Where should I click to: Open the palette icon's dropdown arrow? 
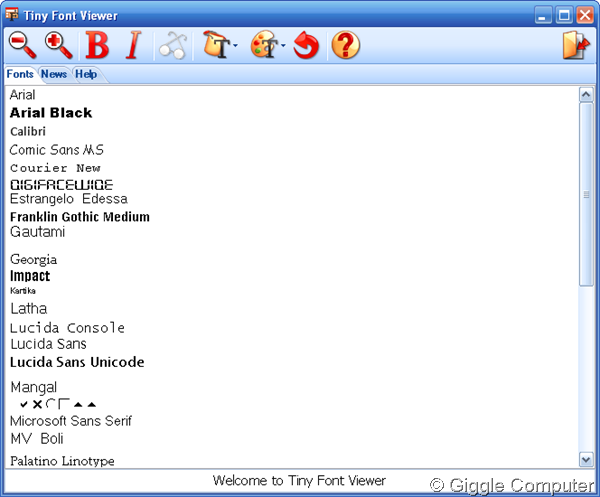coord(283,46)
